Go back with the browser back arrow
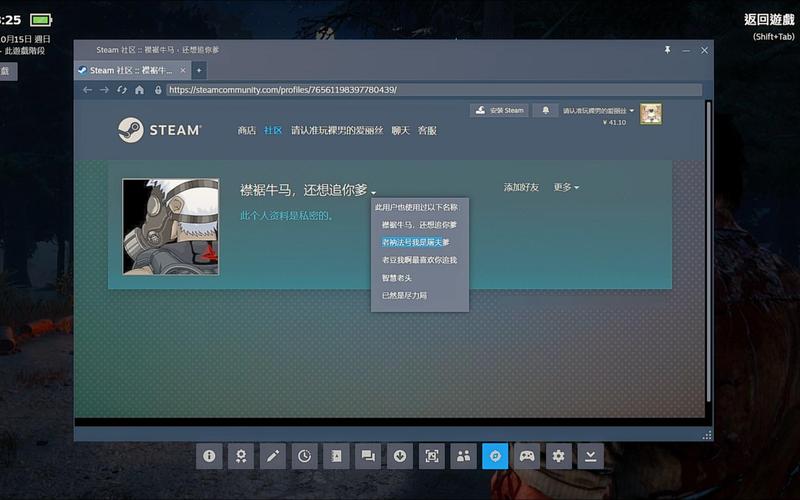Viewport: 800px width, 500px height. point(87,90)
